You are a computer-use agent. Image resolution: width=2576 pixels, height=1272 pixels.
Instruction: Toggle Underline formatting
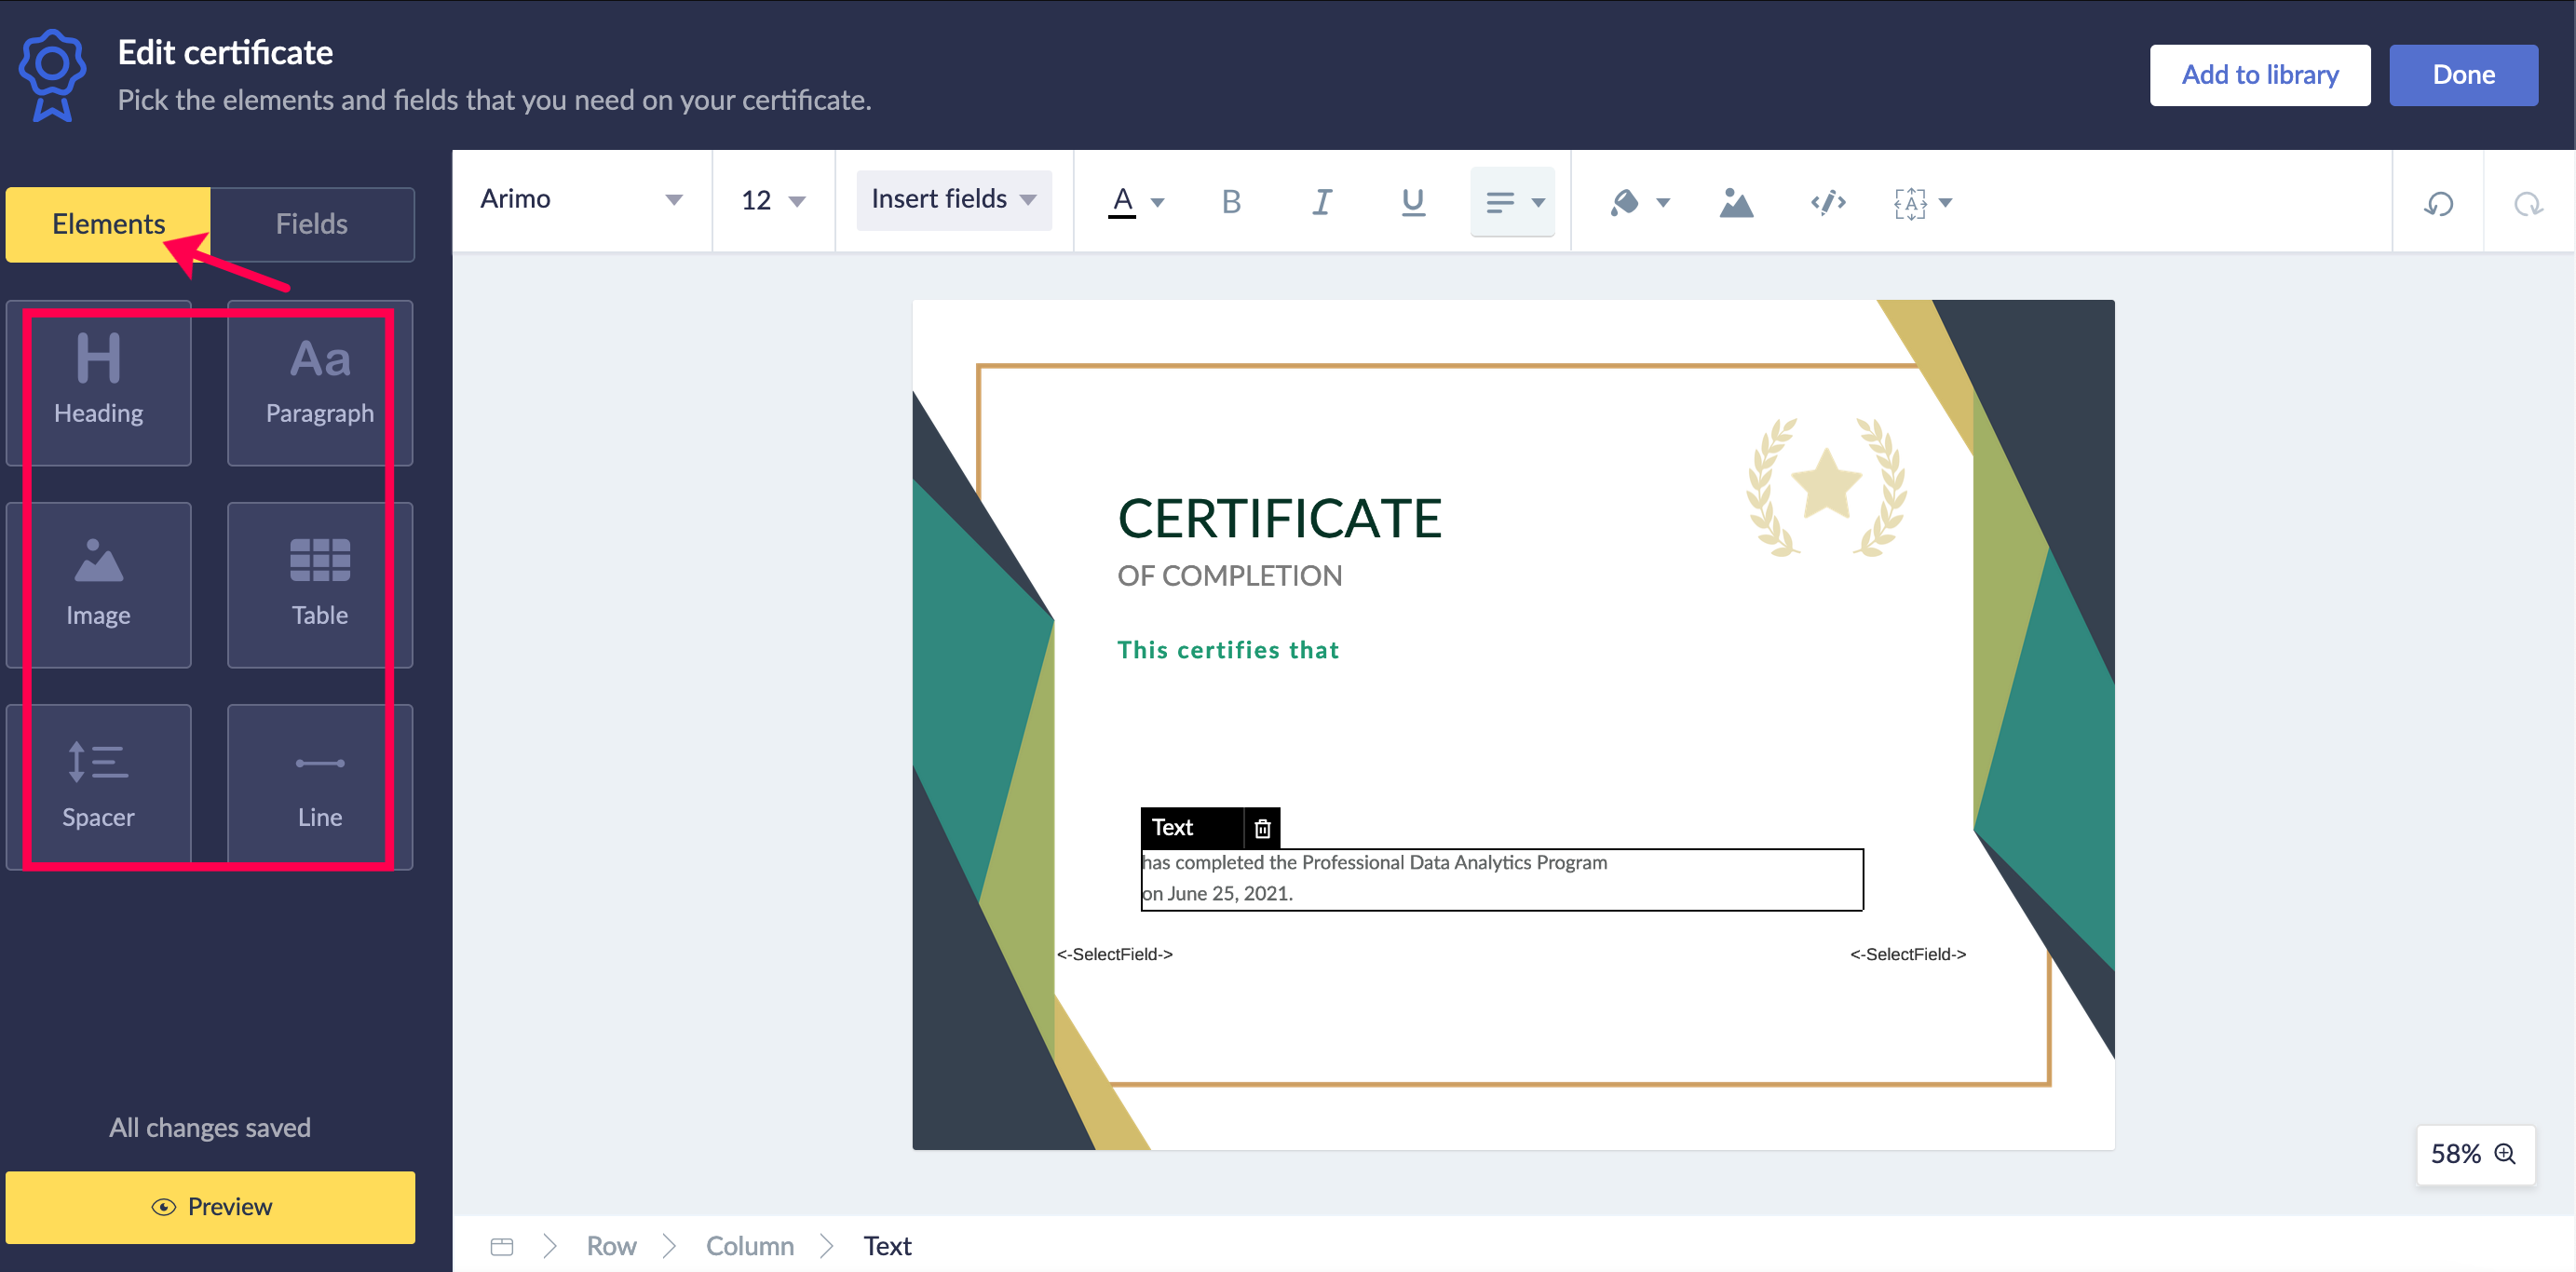tap(1412, 202)
